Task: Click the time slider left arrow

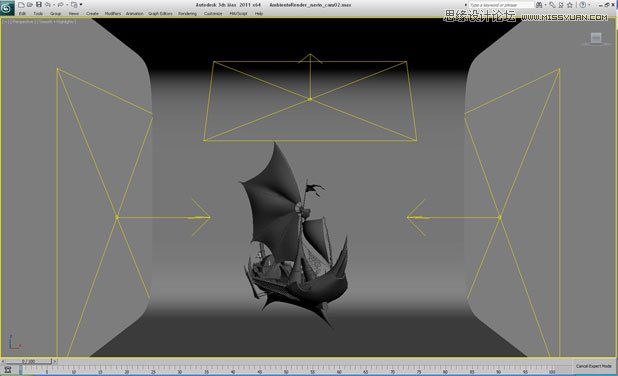Action: point(3,361)
